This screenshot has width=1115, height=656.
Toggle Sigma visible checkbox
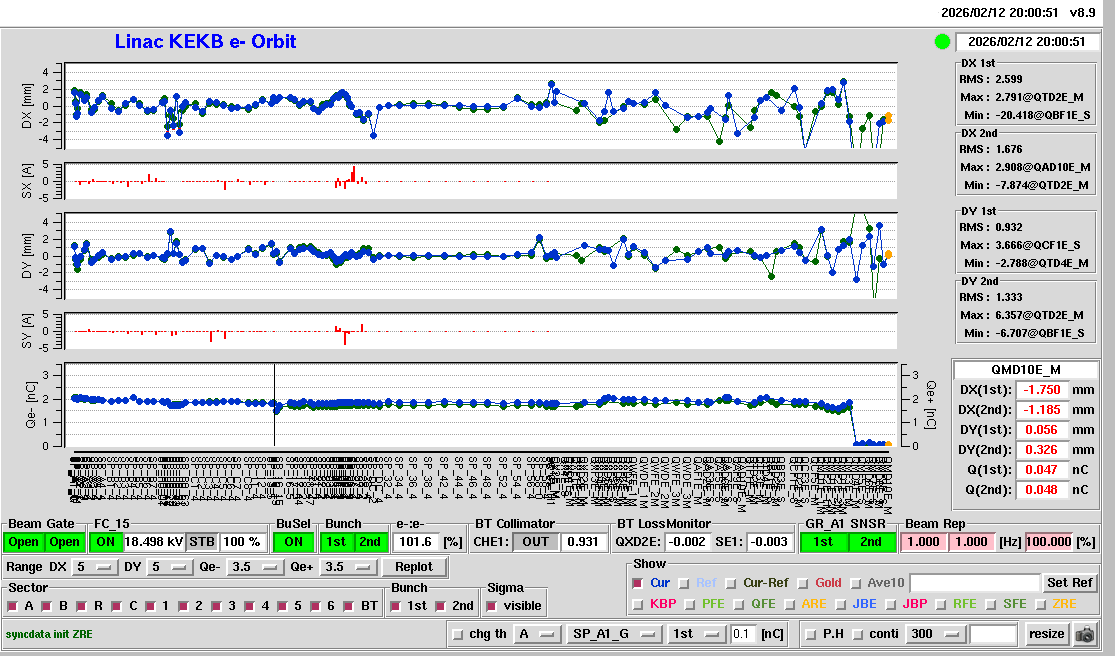[491, 606]
